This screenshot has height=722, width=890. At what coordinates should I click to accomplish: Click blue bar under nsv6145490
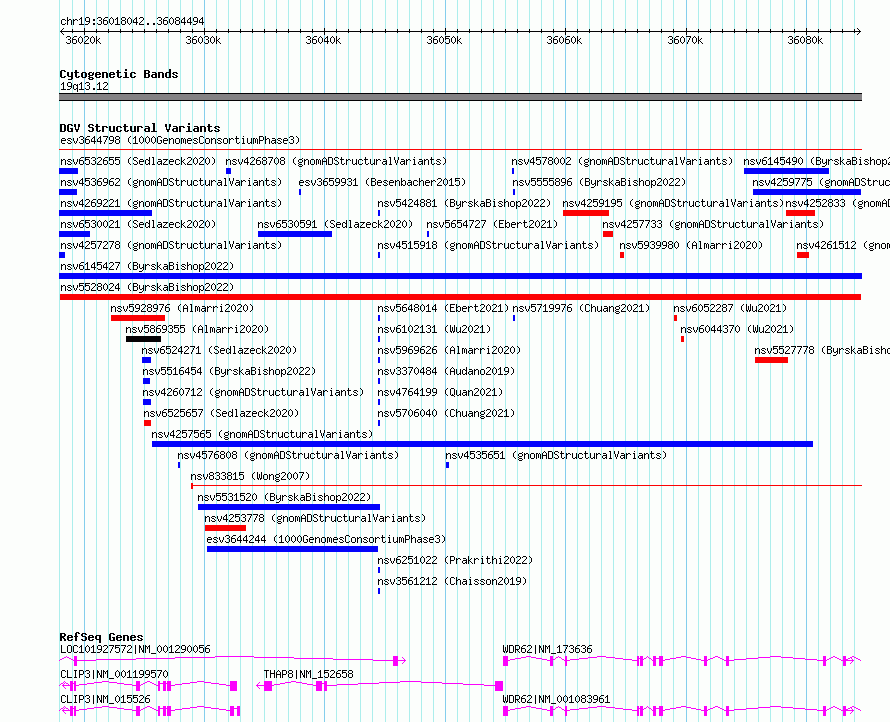click(786, 171)
